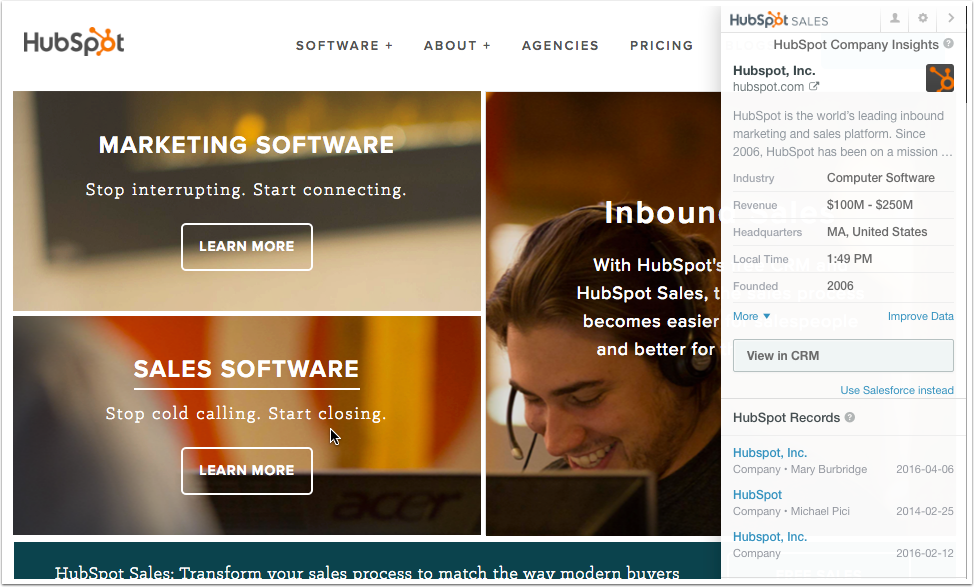This screenshot has width=974, height=587.
Task: Click the Computer Software industry value
Action: [x=881, y=178]
